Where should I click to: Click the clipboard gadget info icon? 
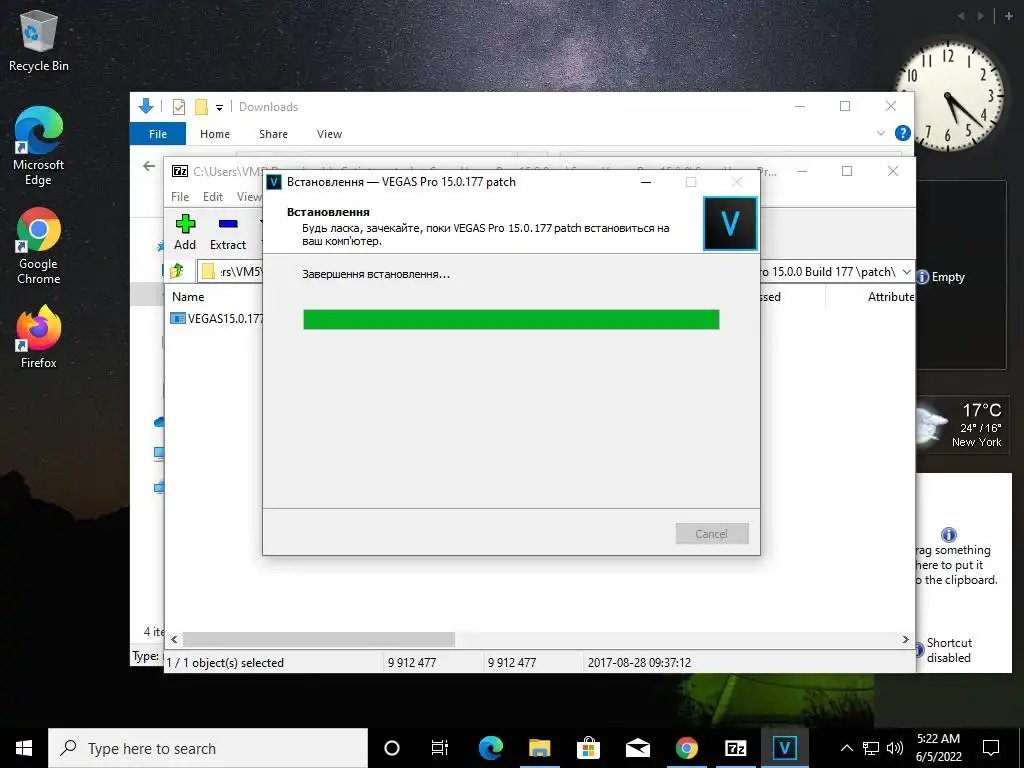coord(949,534)
